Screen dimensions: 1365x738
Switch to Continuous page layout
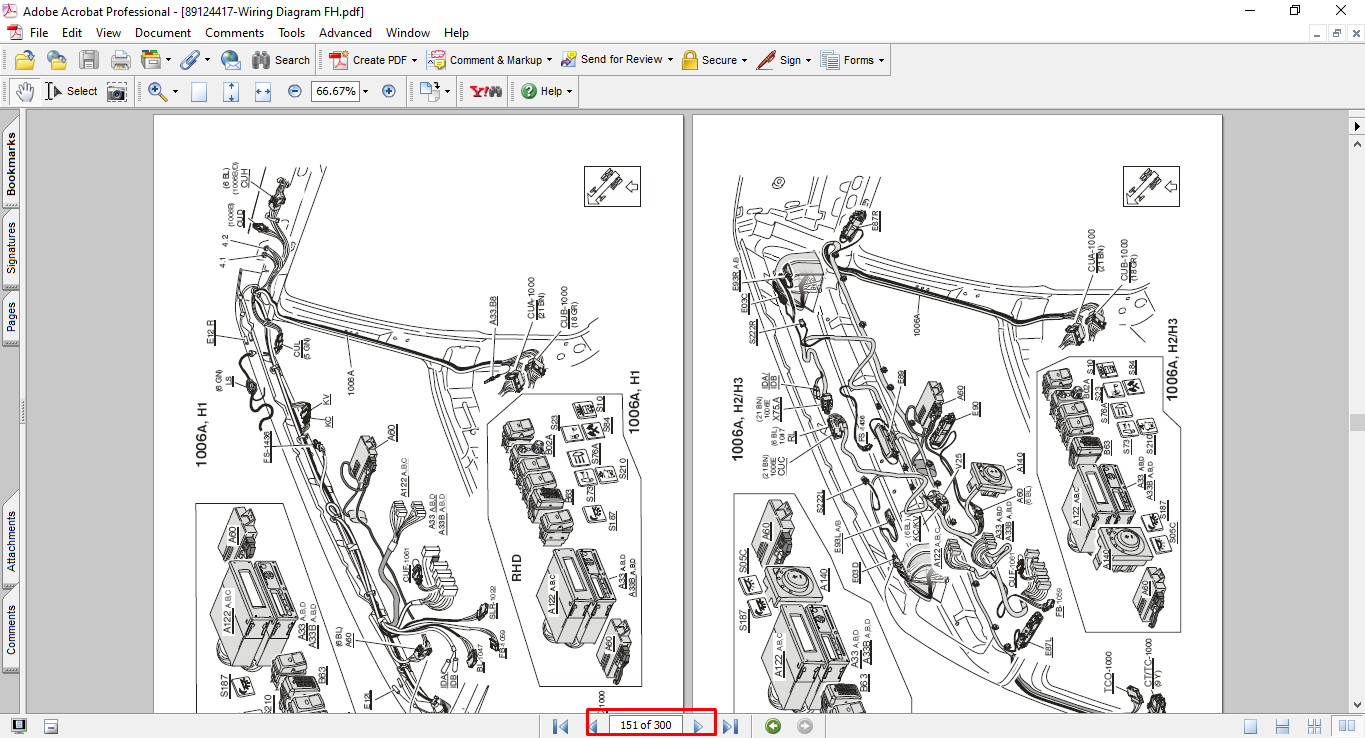1284,726
